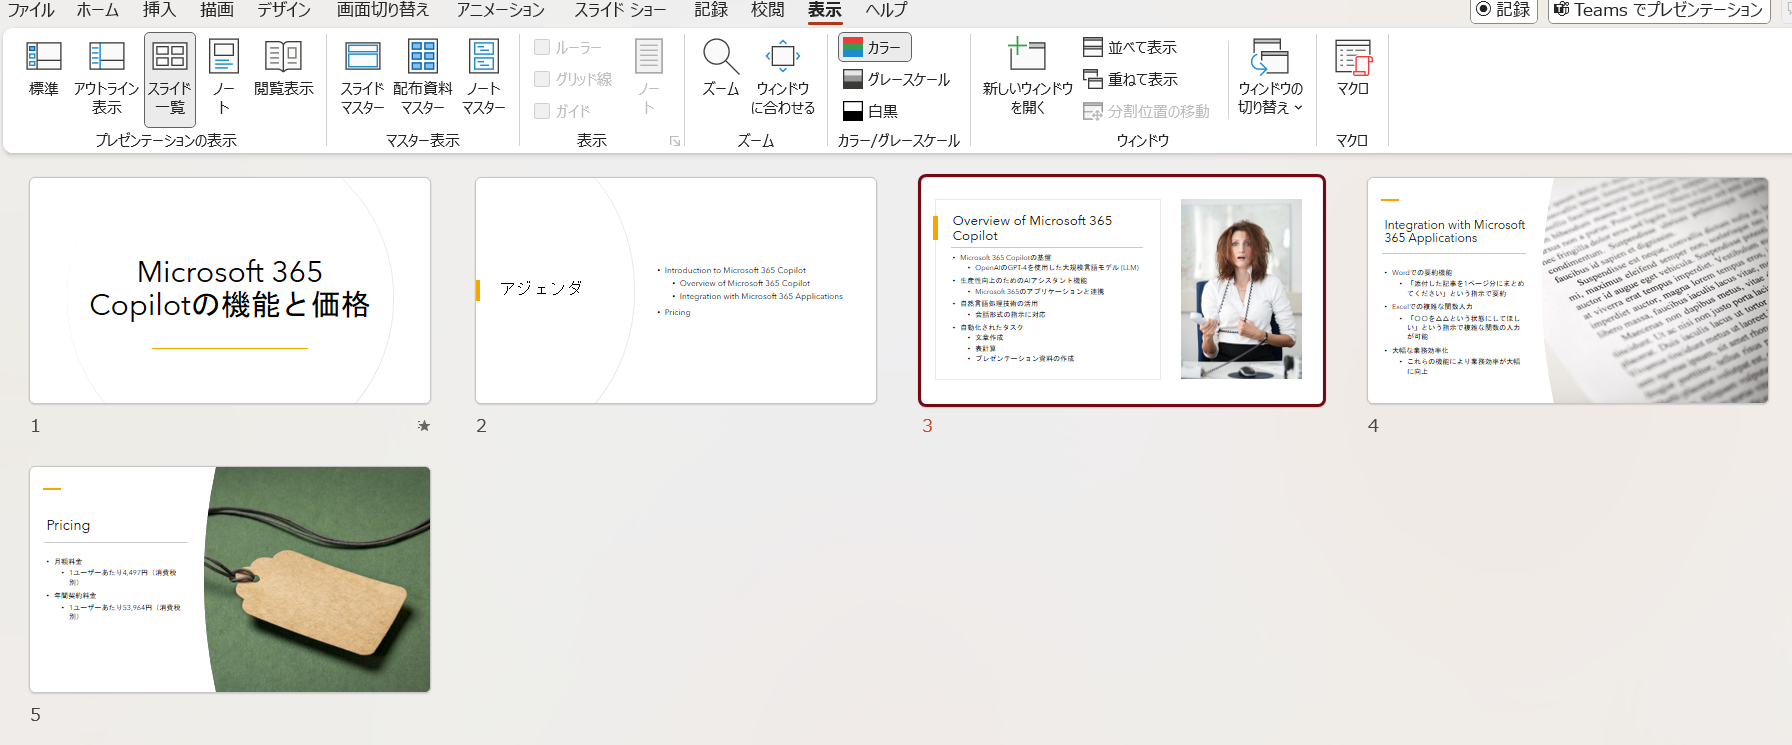Select Overview of Microsoft 365 Copilot slide
1792x745 pixels.
[1122, 291]
